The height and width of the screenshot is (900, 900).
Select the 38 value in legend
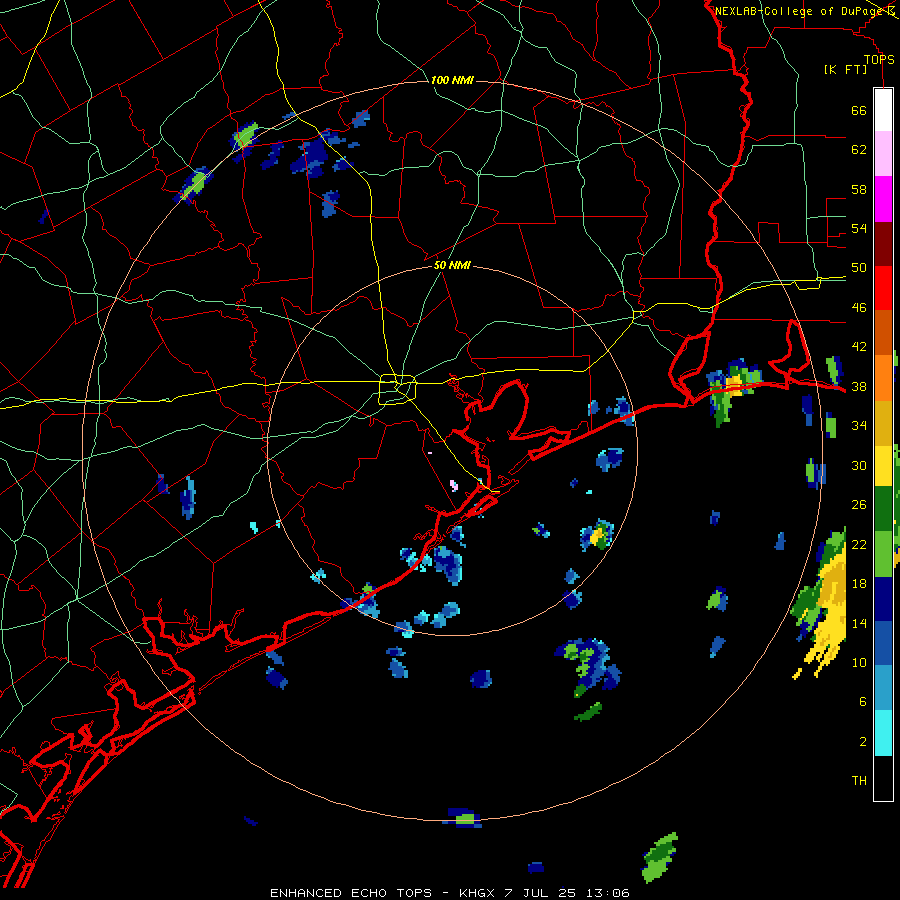pyautogui.click(x=859, y=386)
